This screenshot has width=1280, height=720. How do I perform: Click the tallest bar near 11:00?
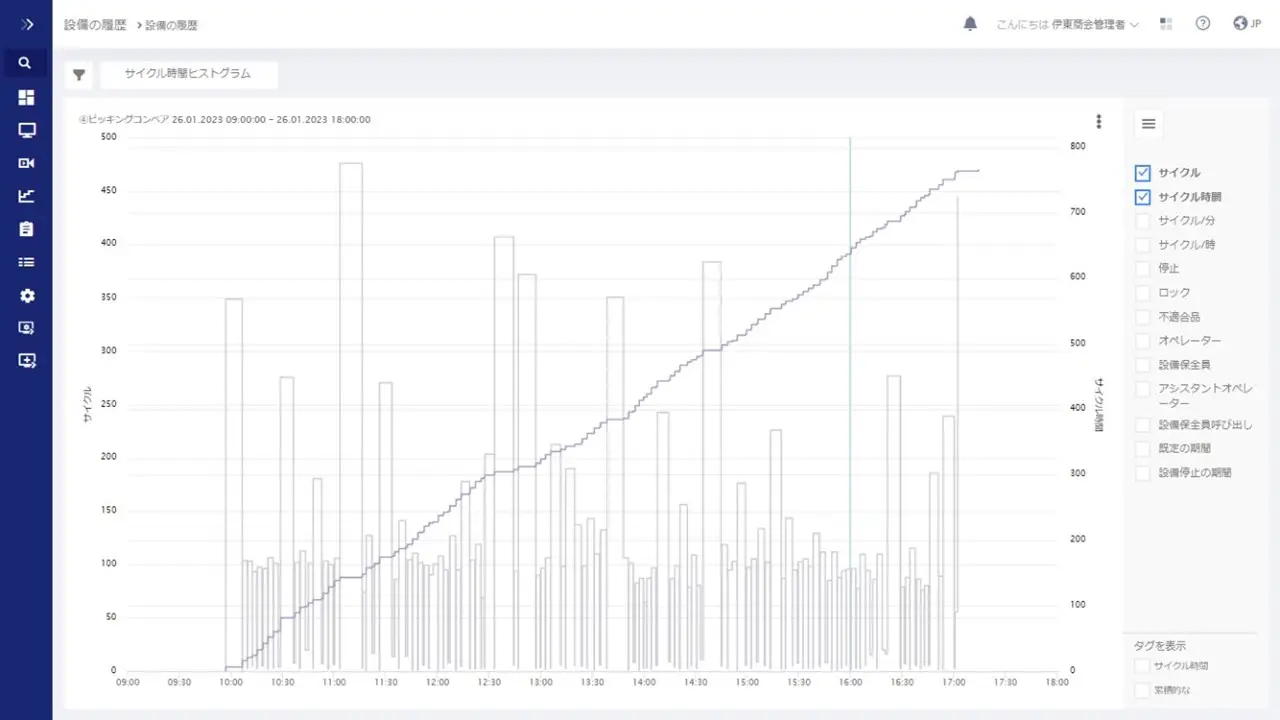pyautogui.click(x=350, y=416)
